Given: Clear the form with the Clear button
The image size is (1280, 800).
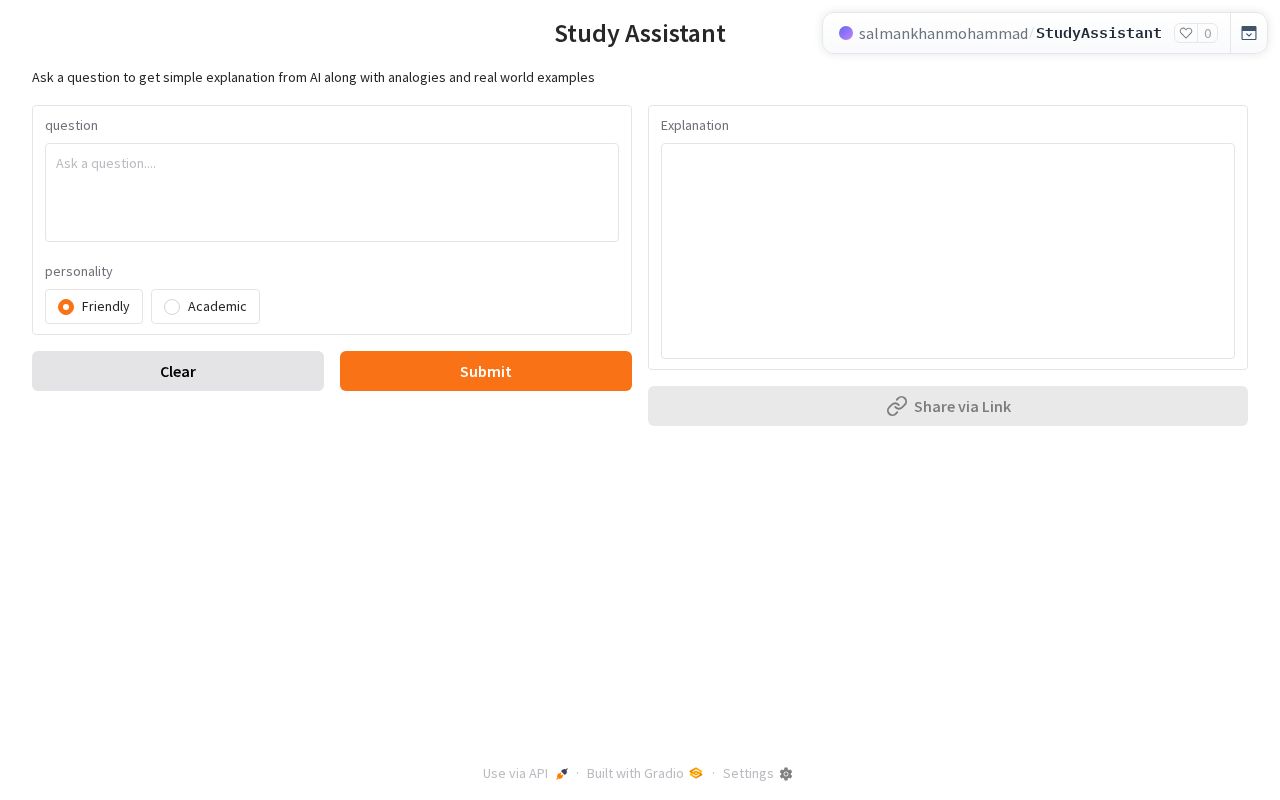Looking at the screenshot, I should pyautogui.click(x=178, y=371).
